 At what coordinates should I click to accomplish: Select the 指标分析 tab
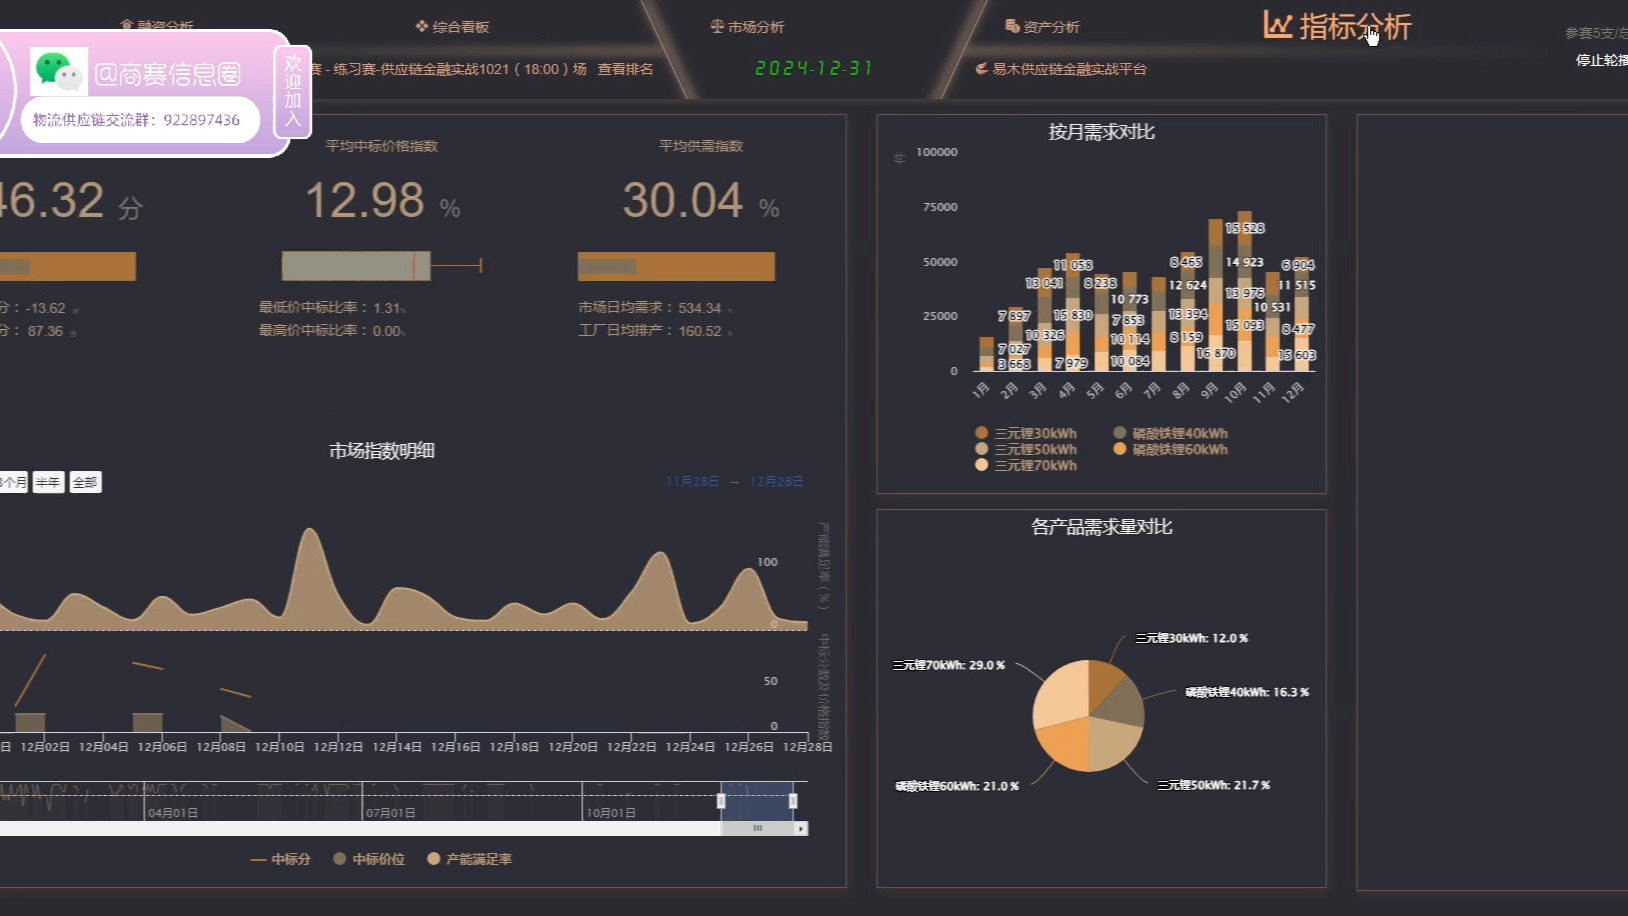coord(1337,26)
